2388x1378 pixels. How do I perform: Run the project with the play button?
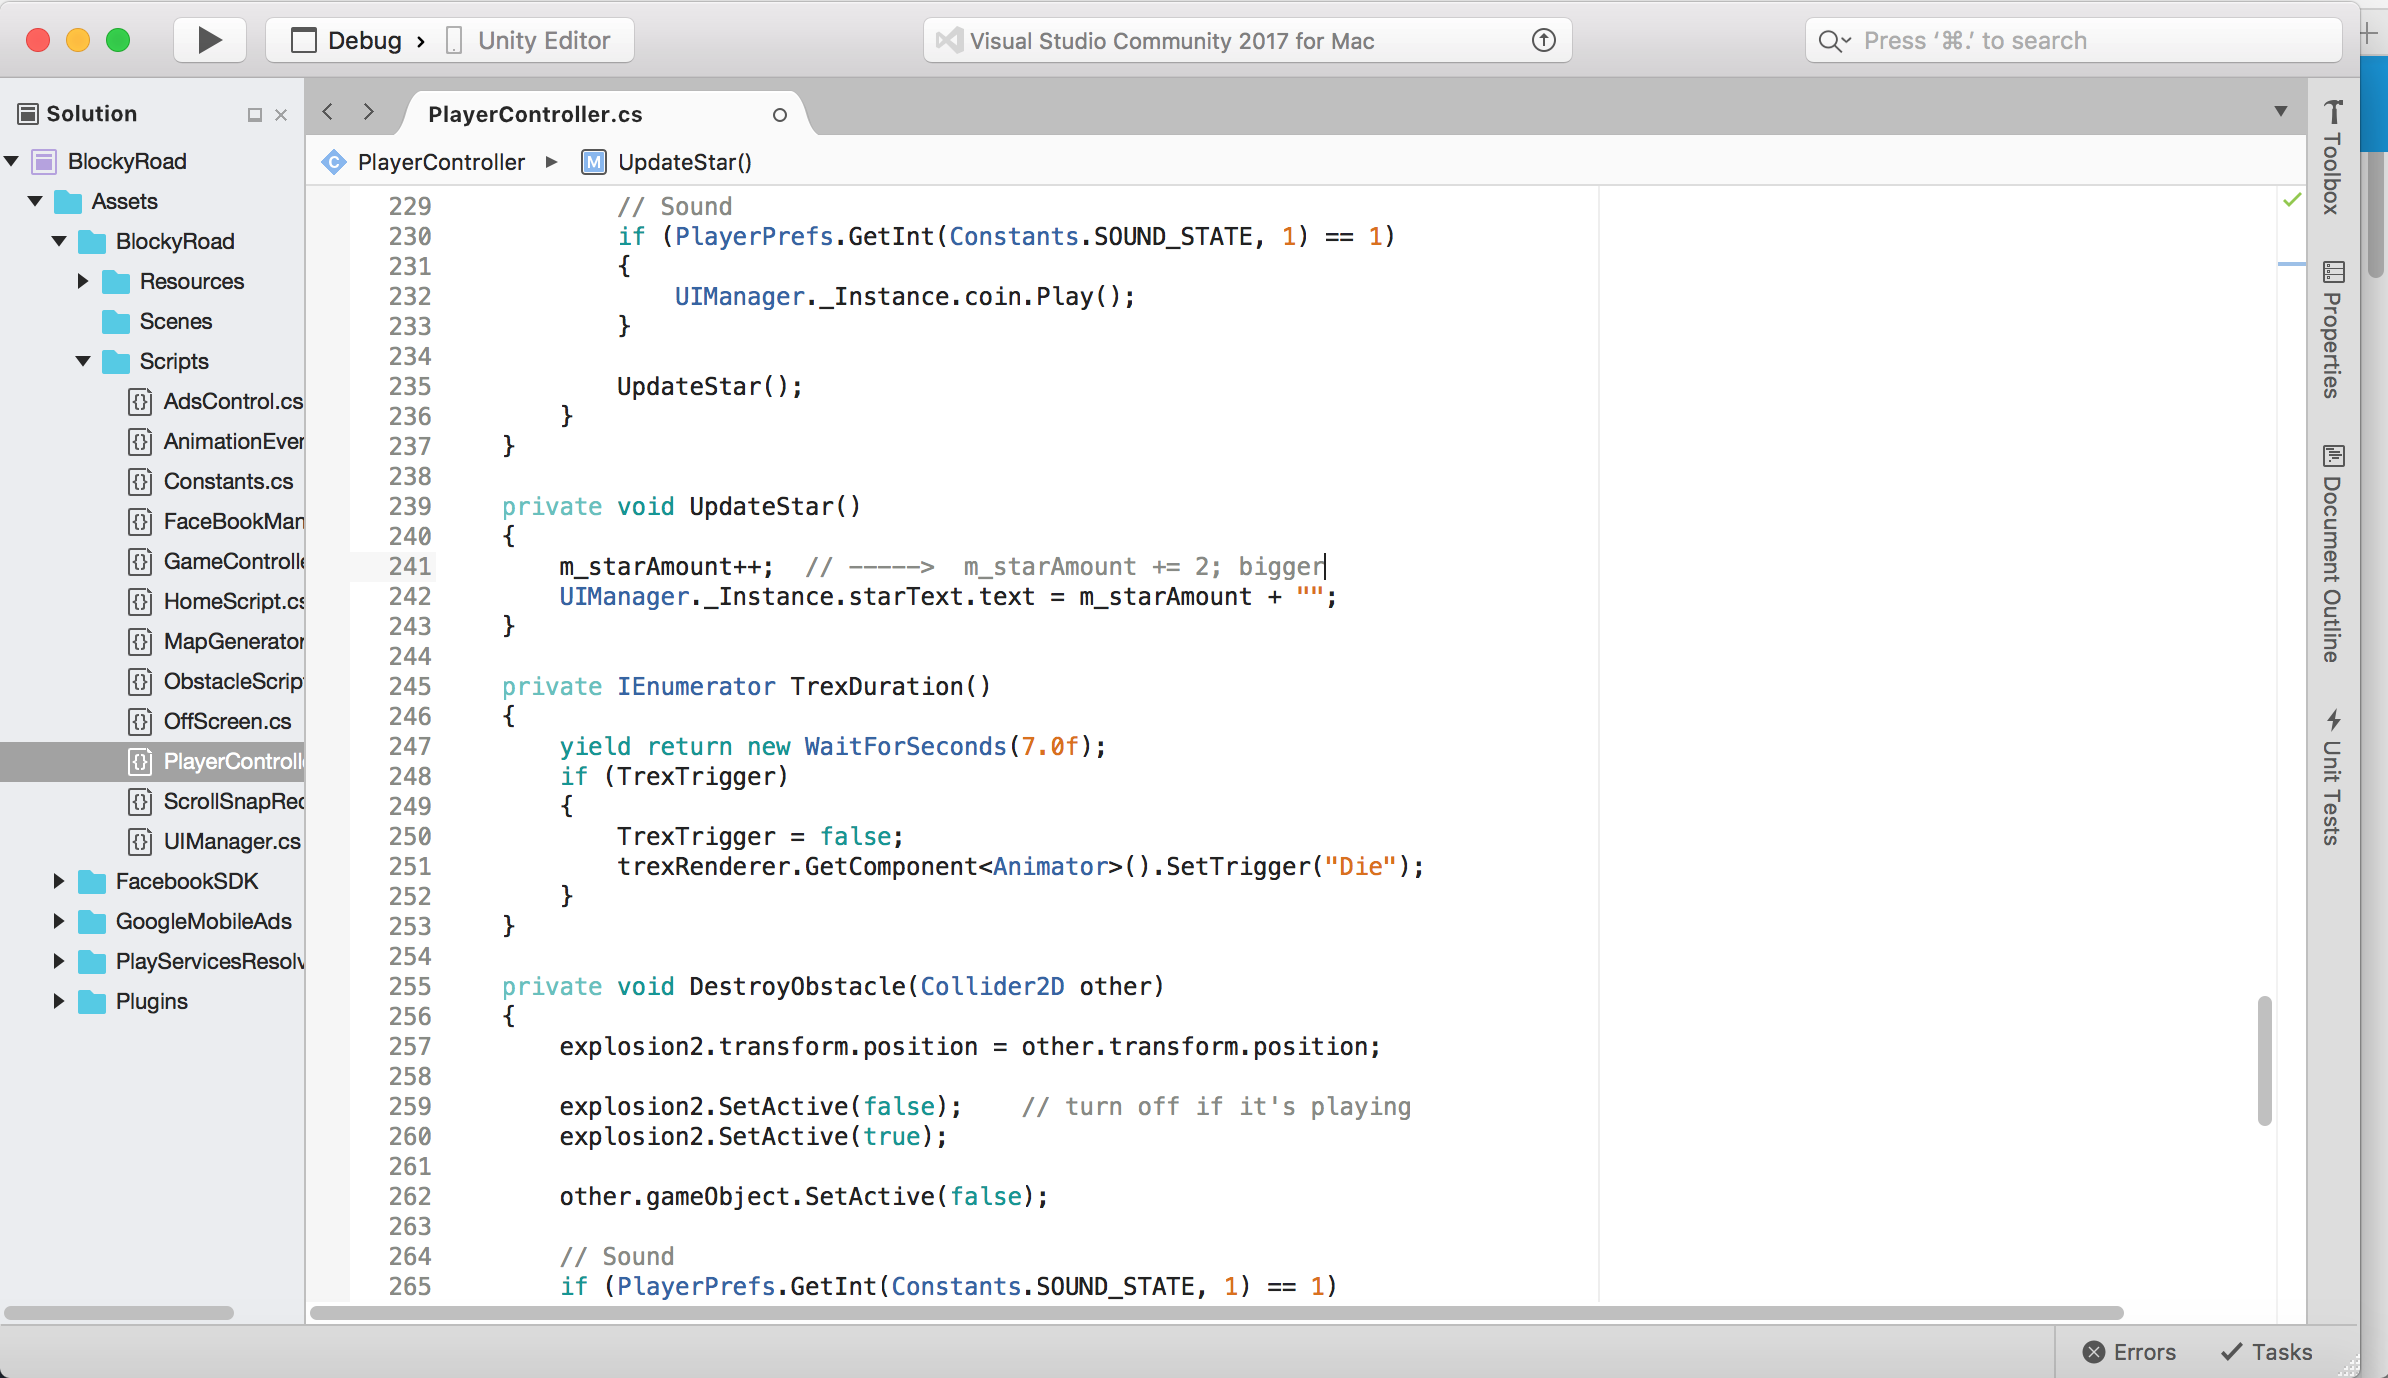click(210, 40)
